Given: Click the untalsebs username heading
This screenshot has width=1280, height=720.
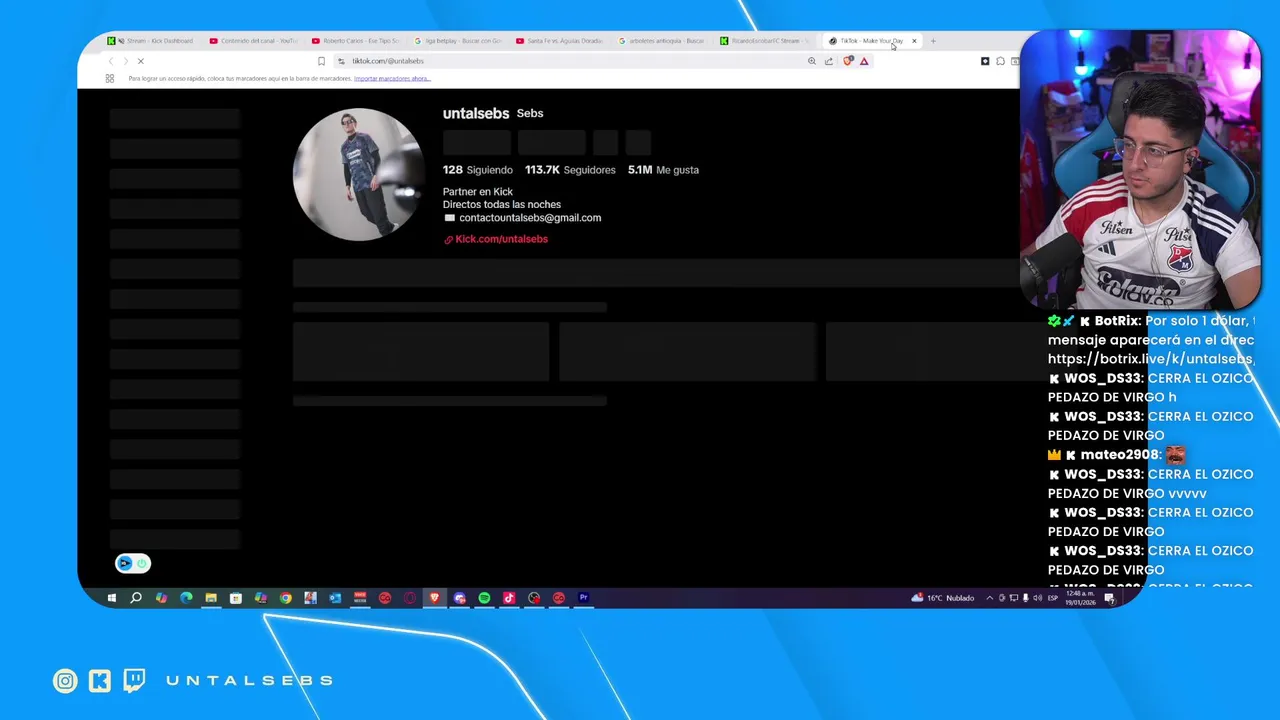Looking at the screenshot, I should [476, 113].
